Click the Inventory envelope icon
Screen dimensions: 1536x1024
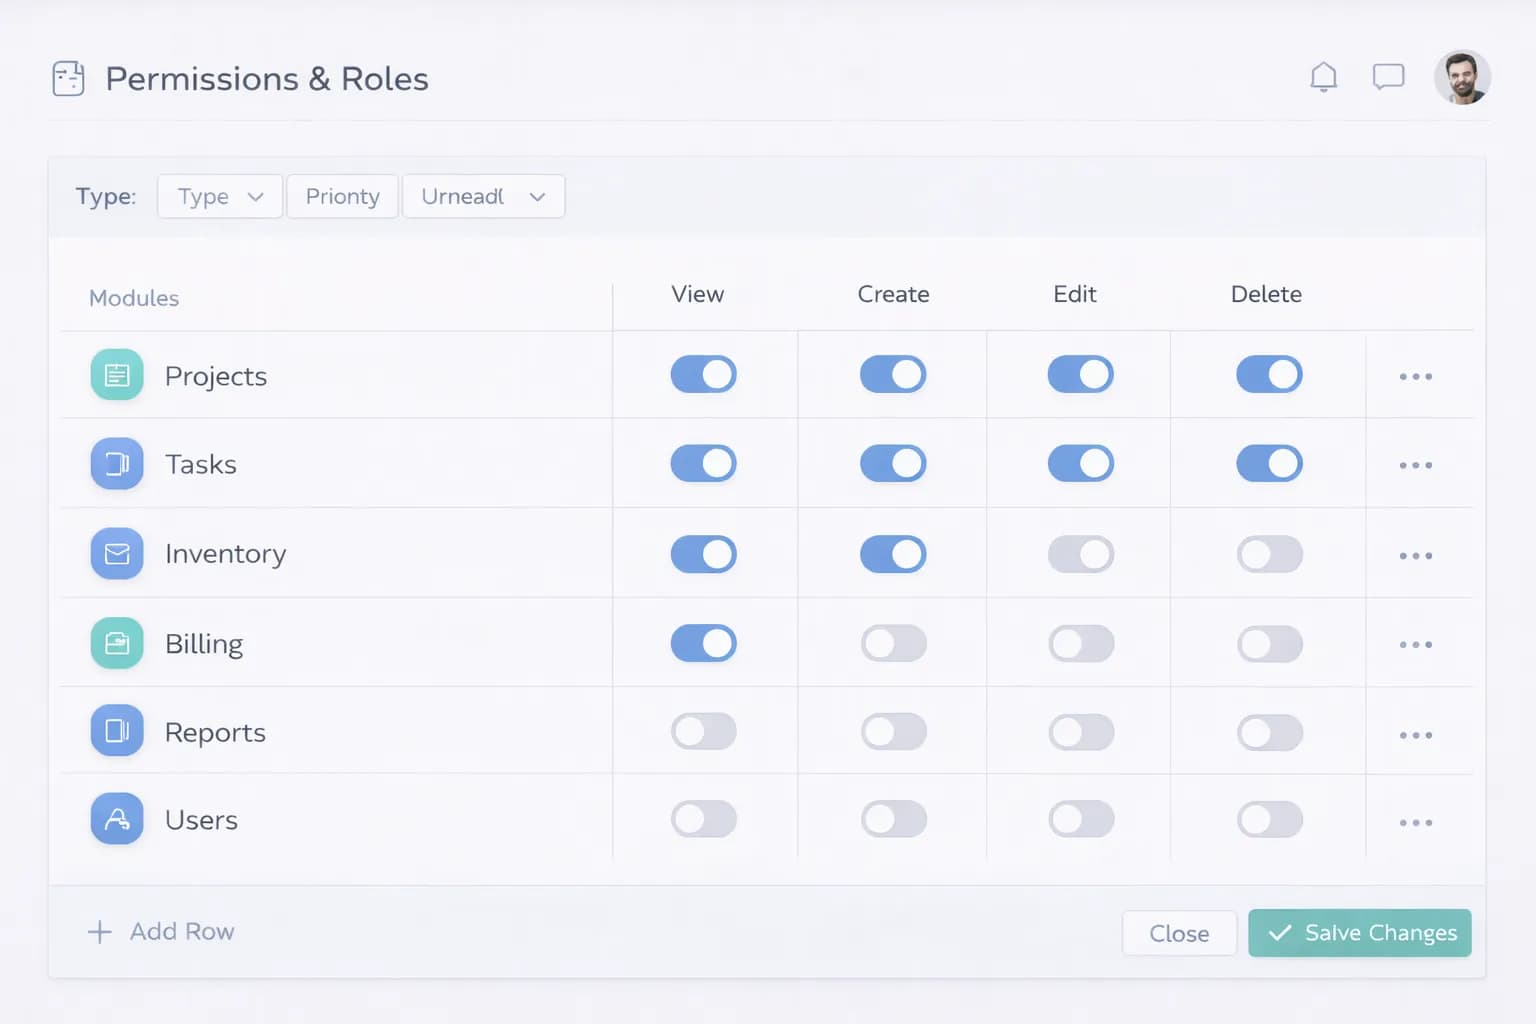(117, 553)
